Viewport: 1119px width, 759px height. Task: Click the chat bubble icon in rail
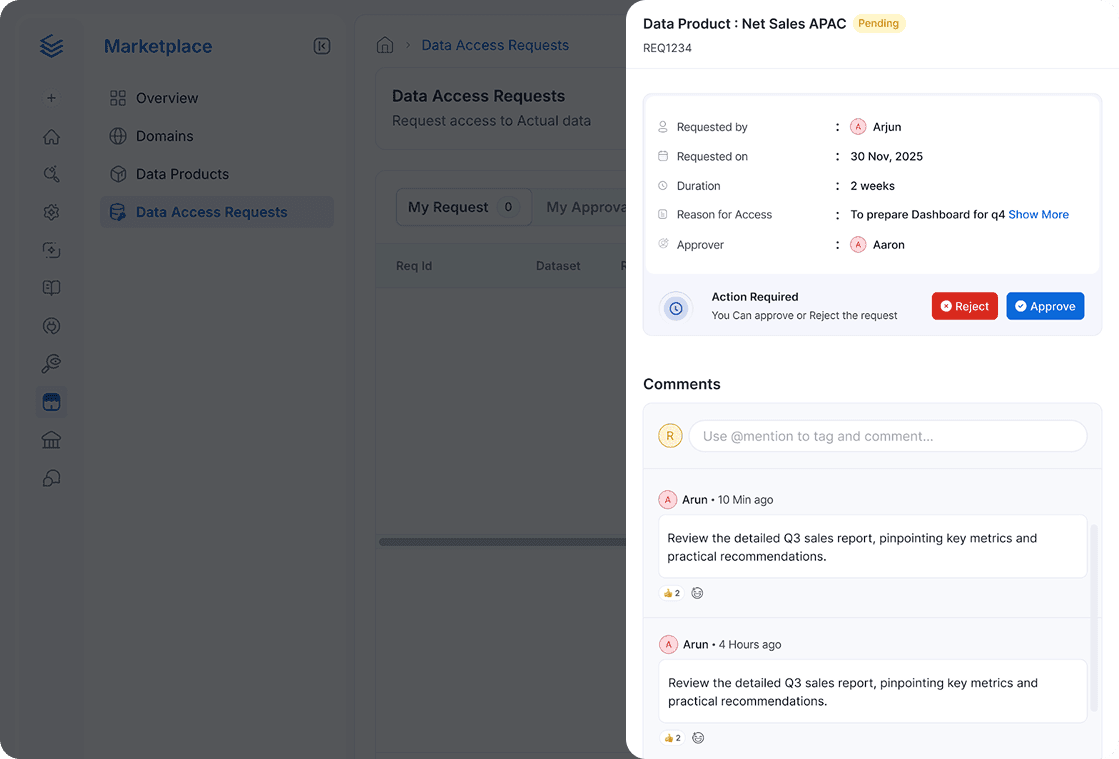(51, 478)
